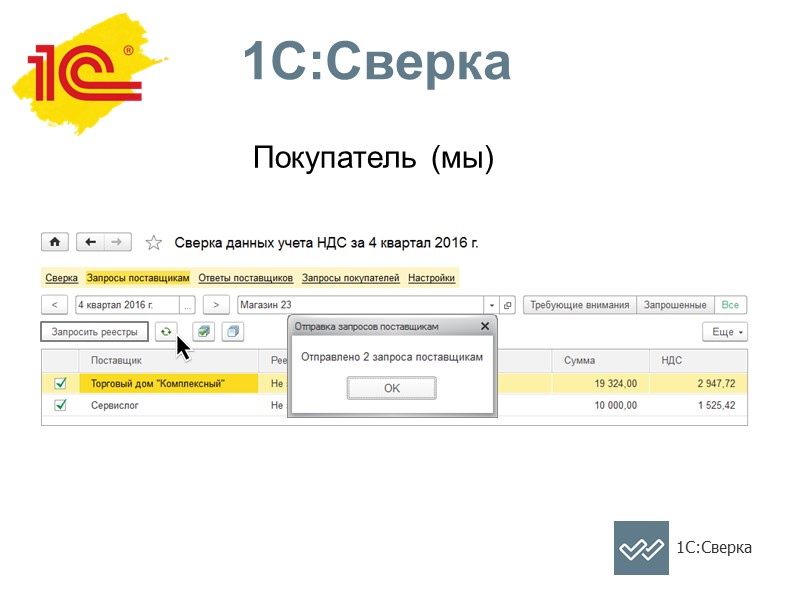The image size is (800, 600).
Task: Select the Торговый дом "Комплексный" supplier cell
Action: point(168,384)
